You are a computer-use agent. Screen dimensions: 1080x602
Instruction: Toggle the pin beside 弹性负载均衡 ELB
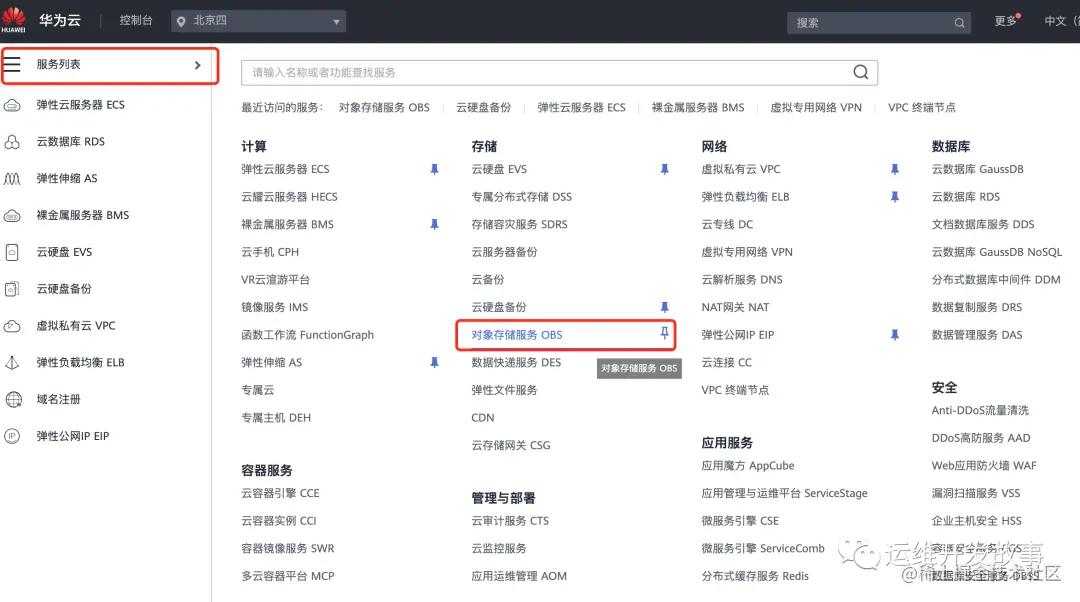point(894,196)
